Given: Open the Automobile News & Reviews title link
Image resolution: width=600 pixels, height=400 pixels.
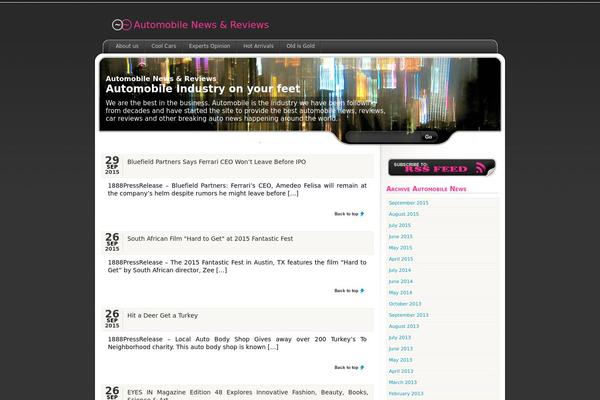Looking at the screenshot, I should click(201, 25).
